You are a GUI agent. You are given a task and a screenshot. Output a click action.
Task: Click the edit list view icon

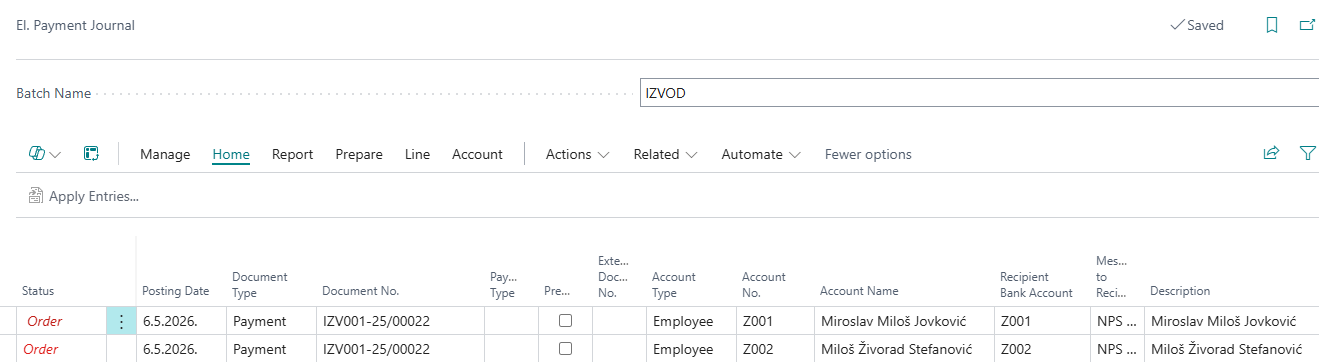(91, 154)
